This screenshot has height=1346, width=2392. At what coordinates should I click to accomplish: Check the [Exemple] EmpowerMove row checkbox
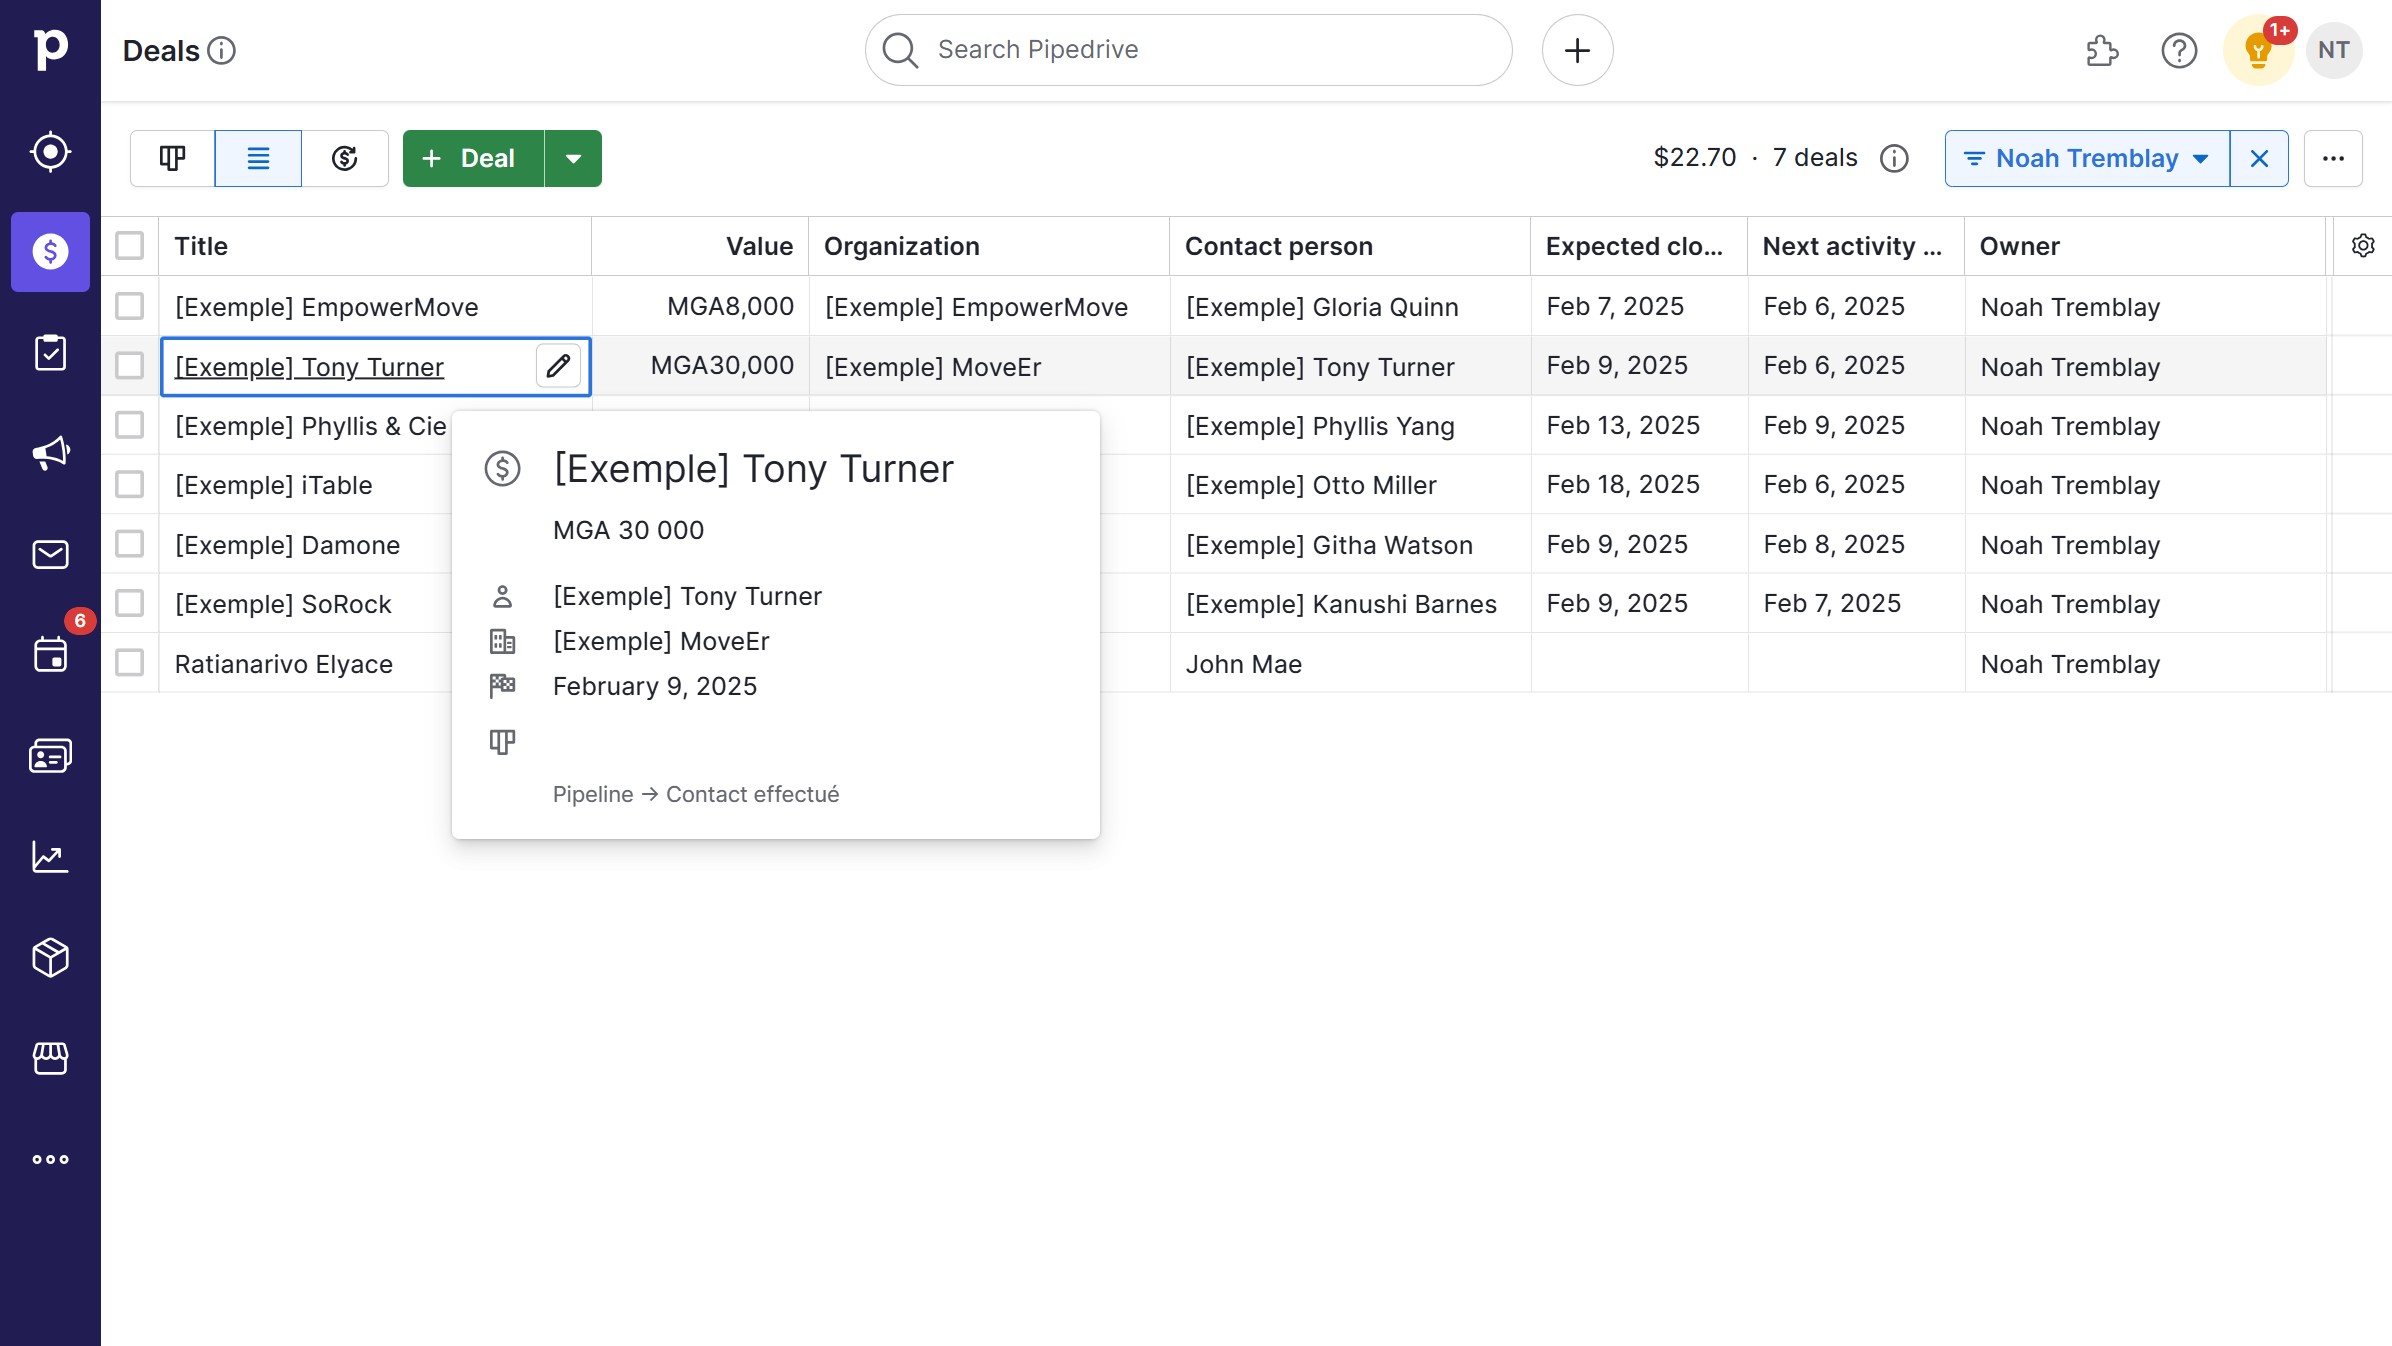click(x=129, y=306)
